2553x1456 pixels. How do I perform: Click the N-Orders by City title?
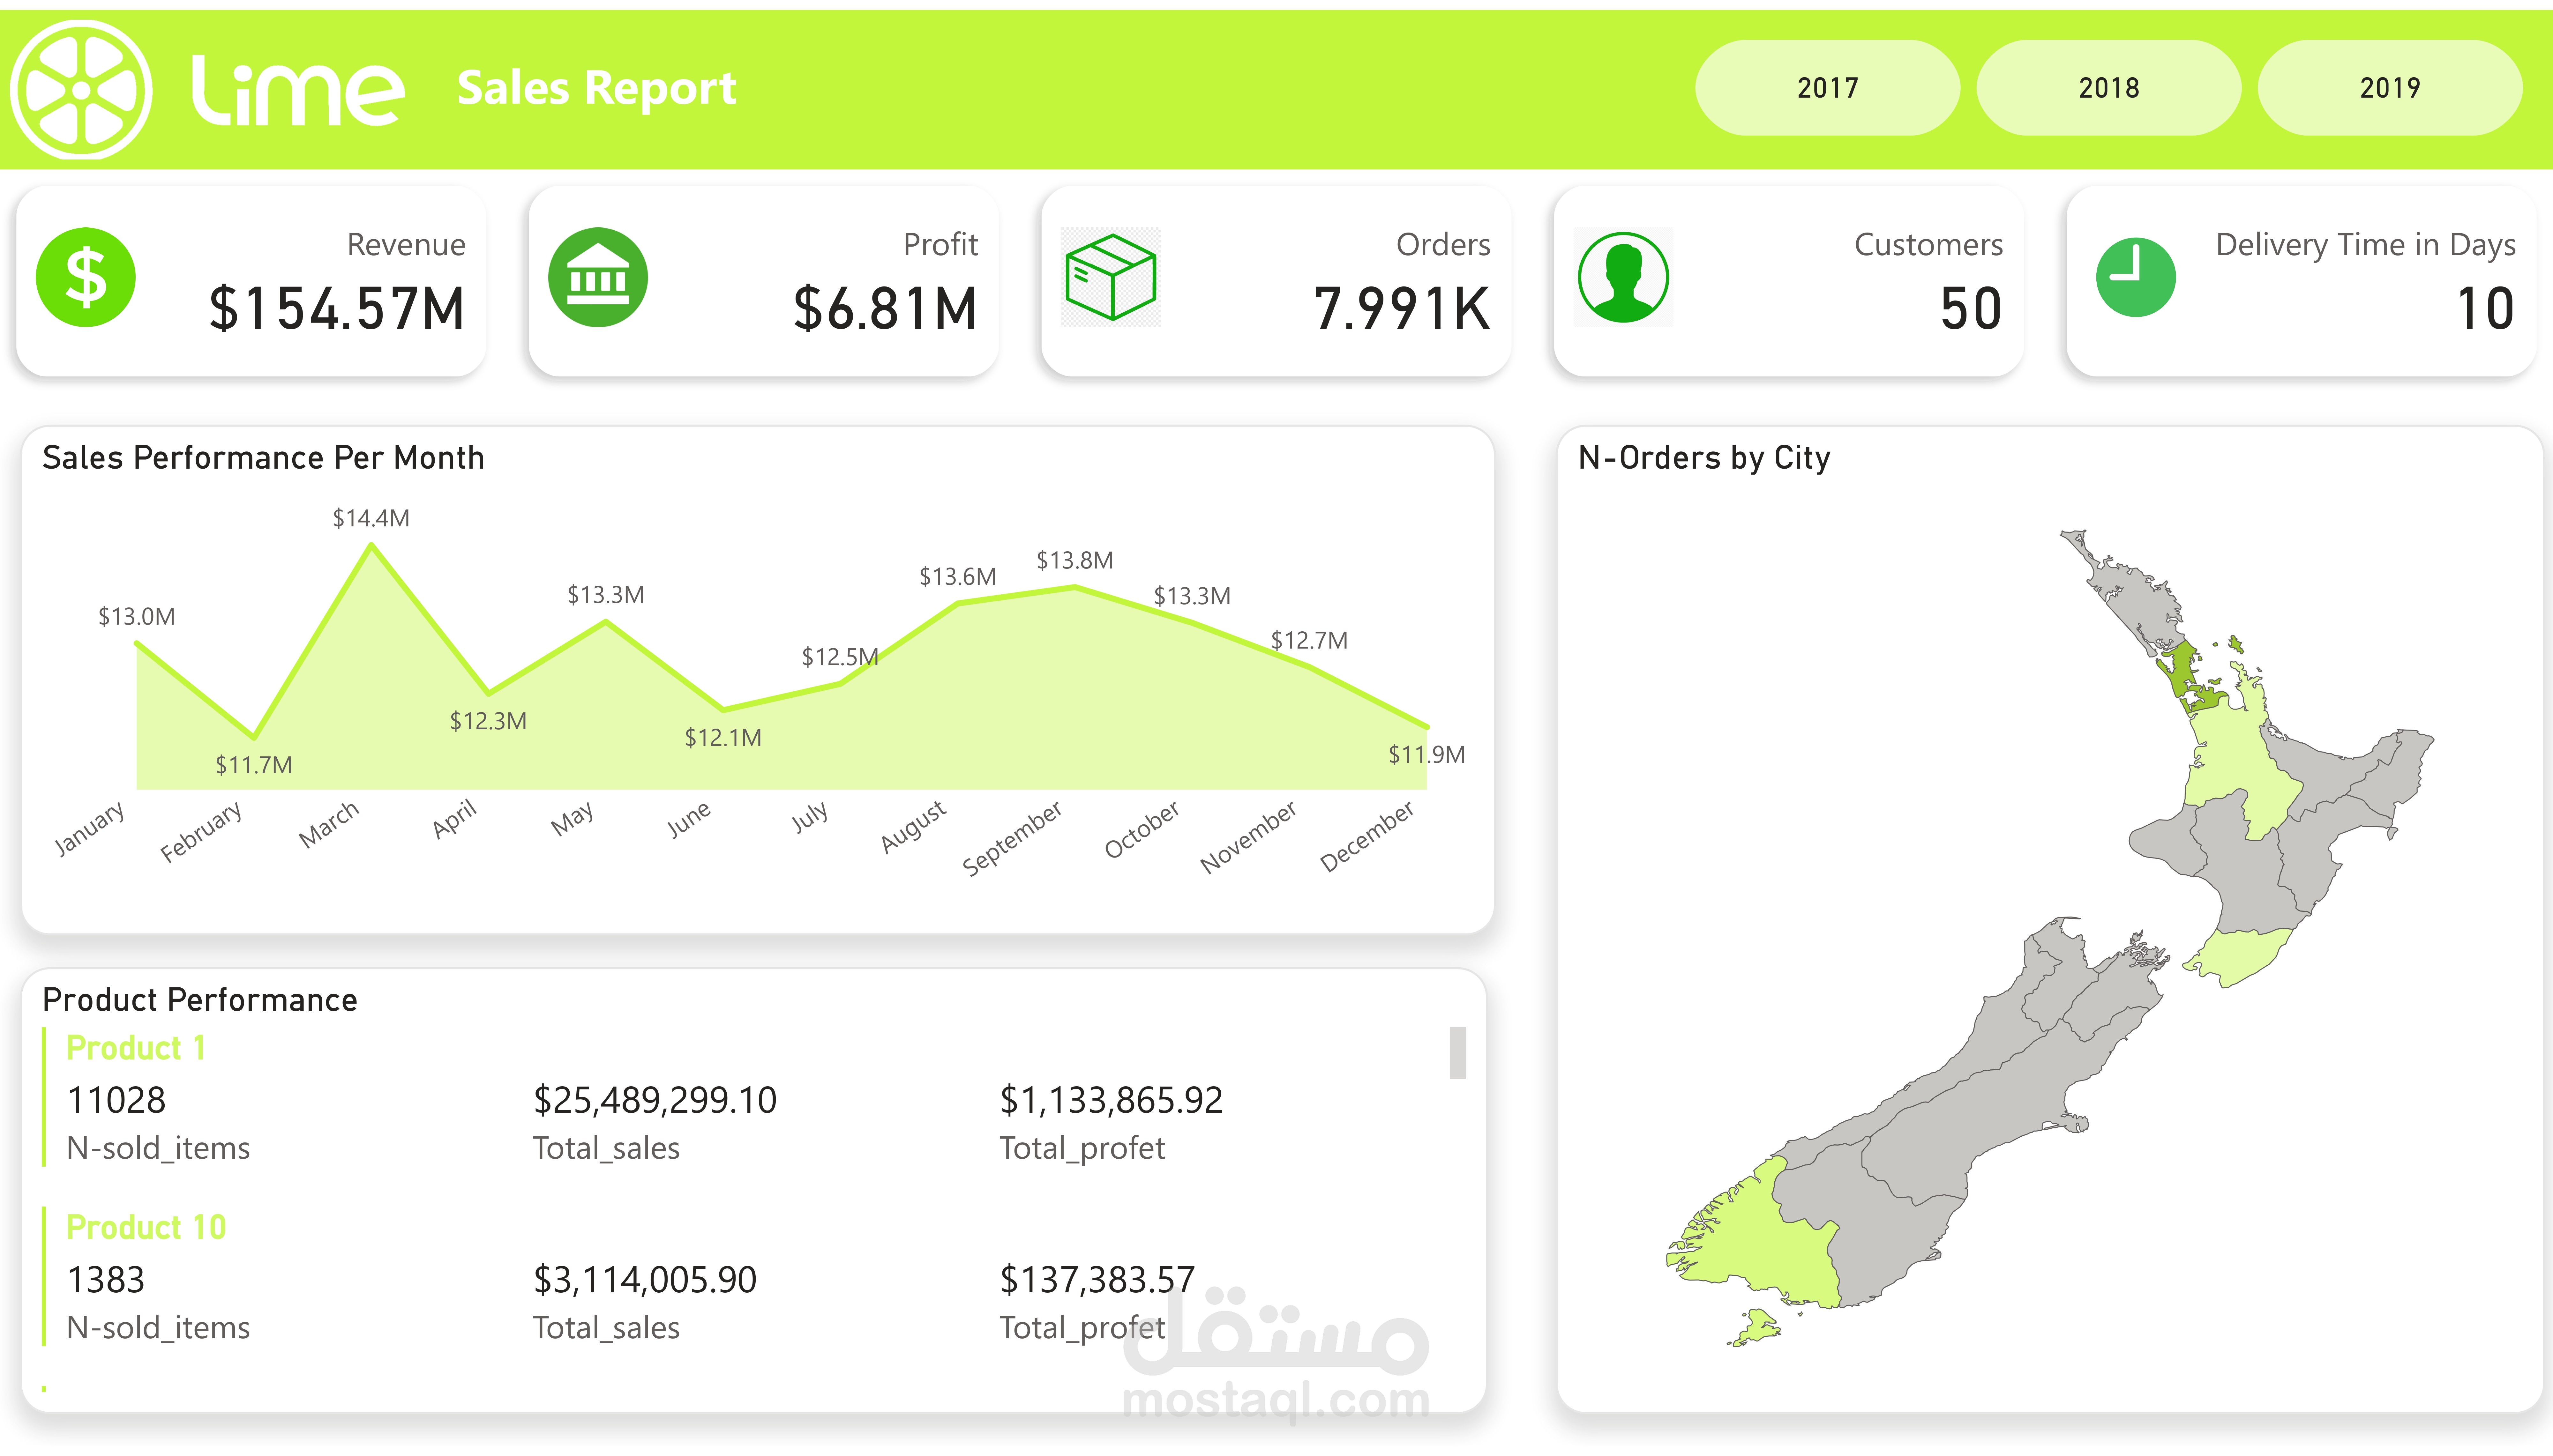[x=1704, y=458]
